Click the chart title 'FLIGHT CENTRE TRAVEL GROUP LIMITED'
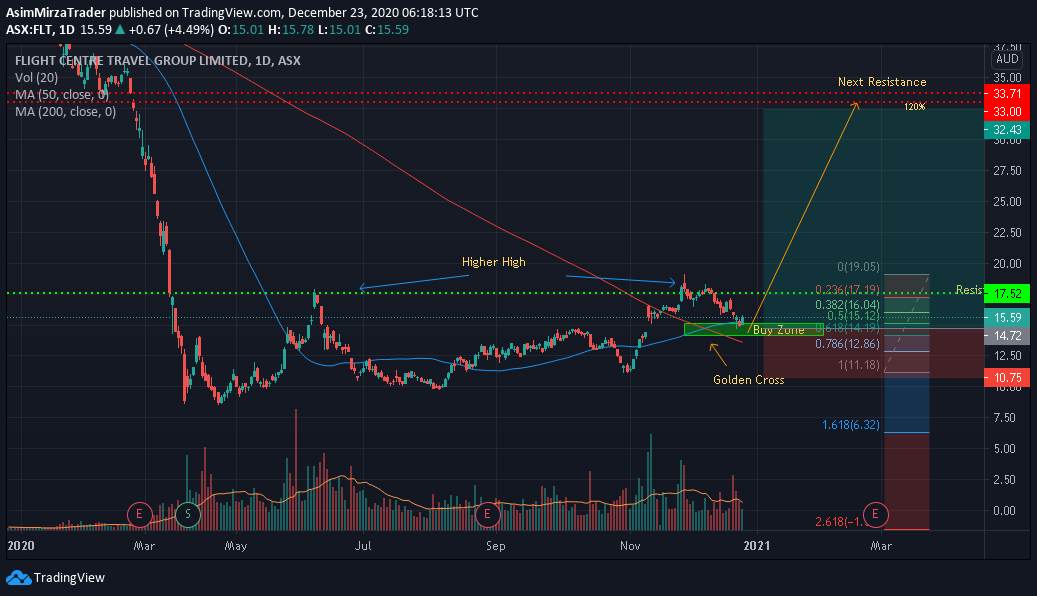This screenshot has height=596, width=1037. (x=132, y=61)
